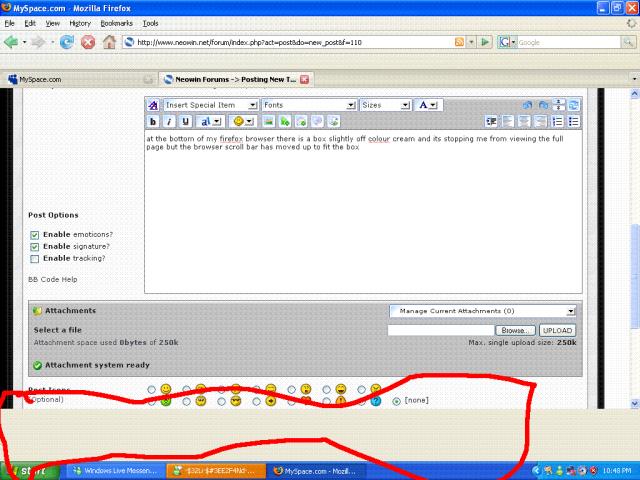
Task: Click in the attachment file path field
Action: click(x=440, y=330)
